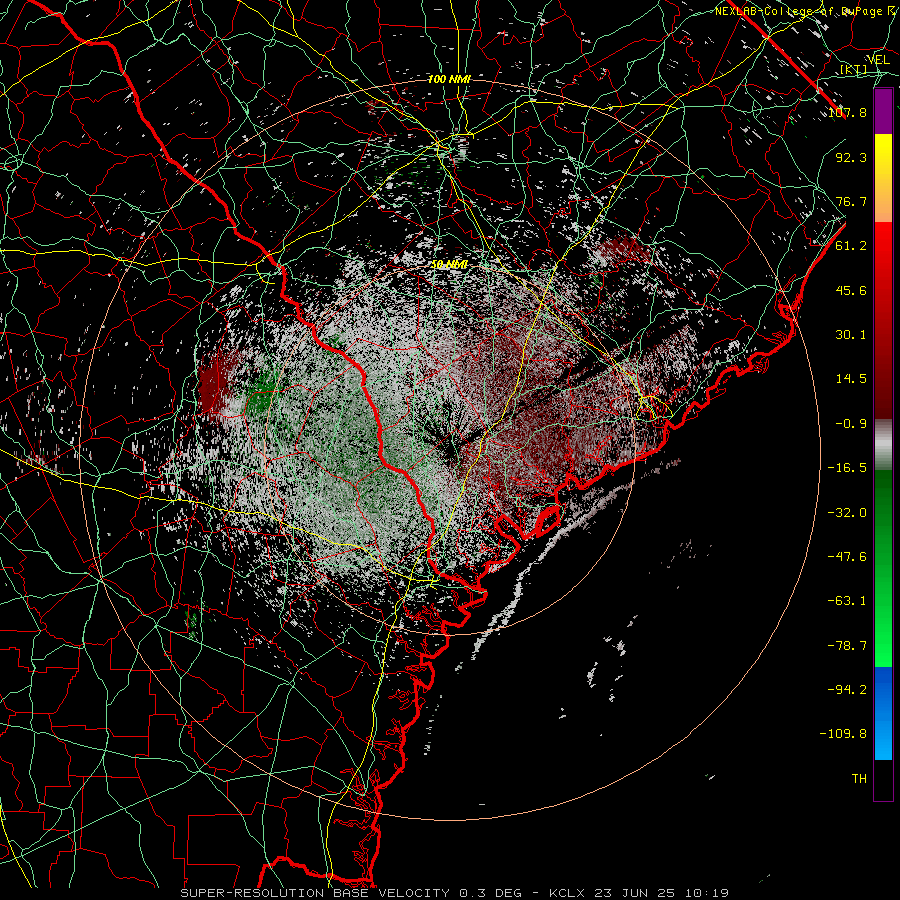Click the '100 NMI' range ring label
The image size is (900, 900).
tap(449, 79)
